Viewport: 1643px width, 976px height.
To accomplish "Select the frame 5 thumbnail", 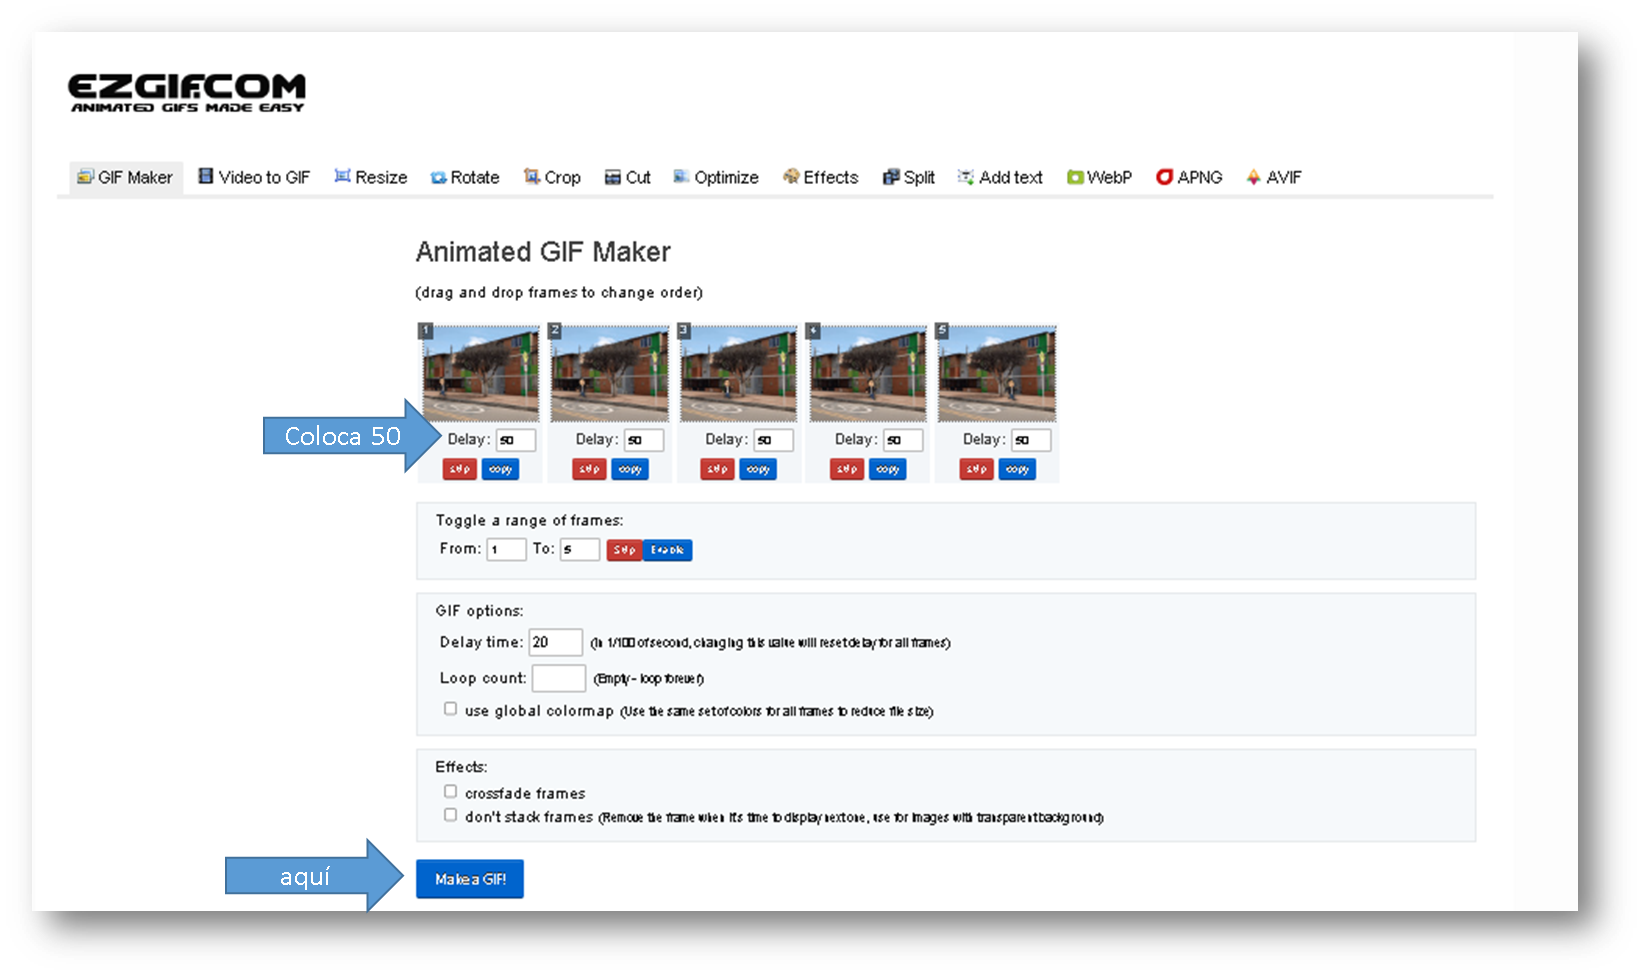I will pos(997,373).
